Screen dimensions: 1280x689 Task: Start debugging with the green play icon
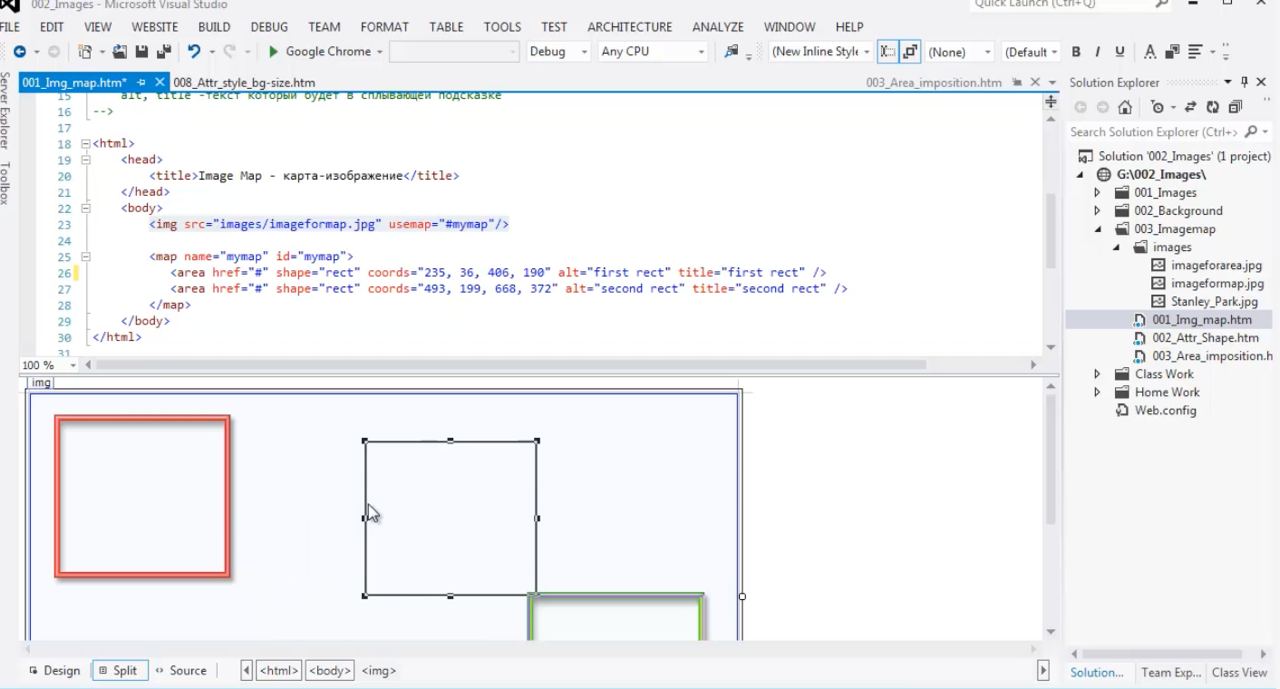pyautogui.click(x=273, y=52)
